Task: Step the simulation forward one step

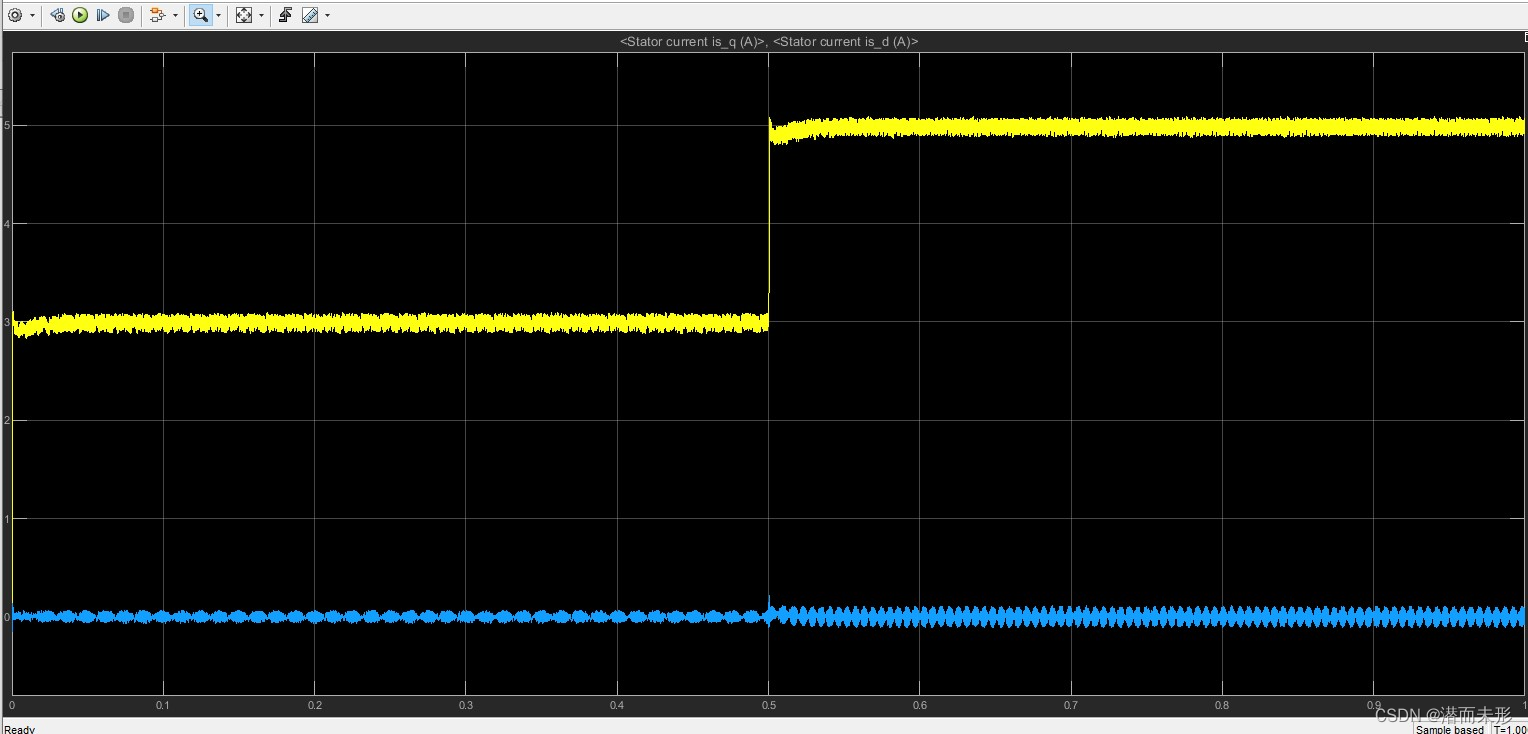Action: click(102, 14)
